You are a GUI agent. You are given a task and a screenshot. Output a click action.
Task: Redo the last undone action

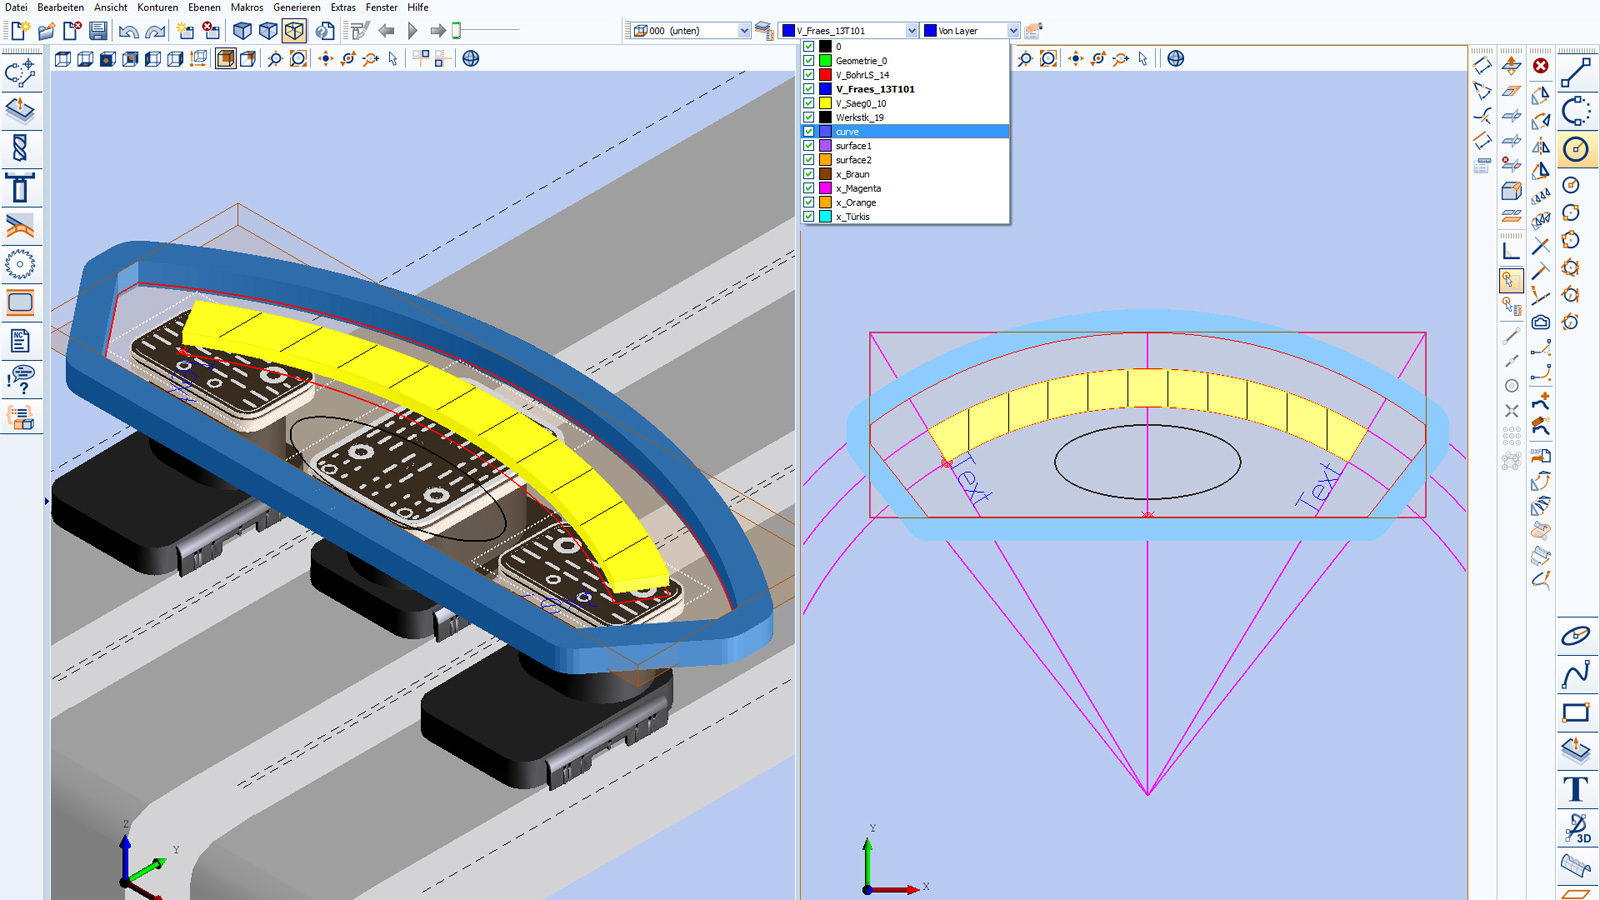(155, 31)
